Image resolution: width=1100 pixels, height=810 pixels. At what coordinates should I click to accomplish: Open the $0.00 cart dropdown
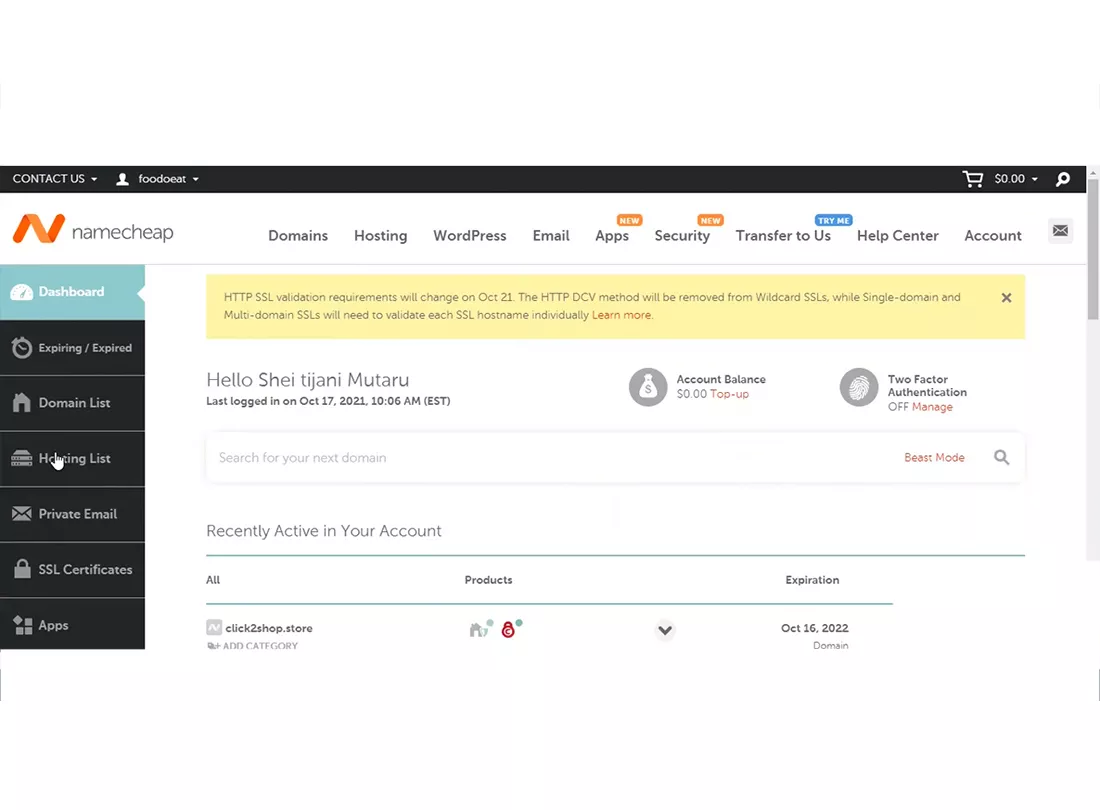click(1016, 179)
